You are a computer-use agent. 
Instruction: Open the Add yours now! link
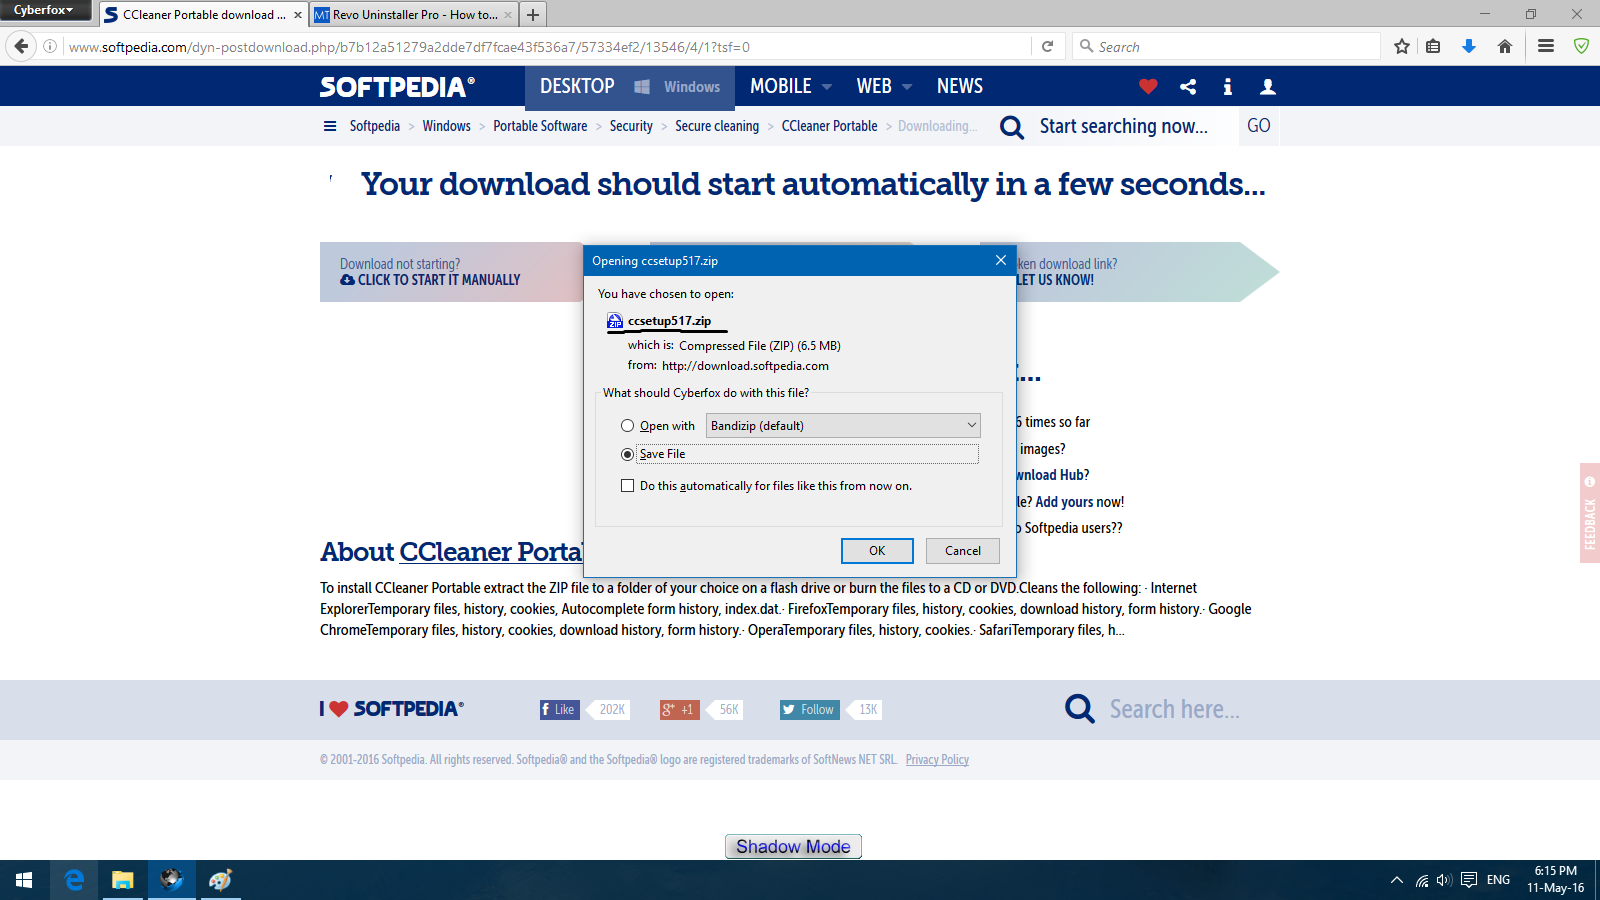1080,502
